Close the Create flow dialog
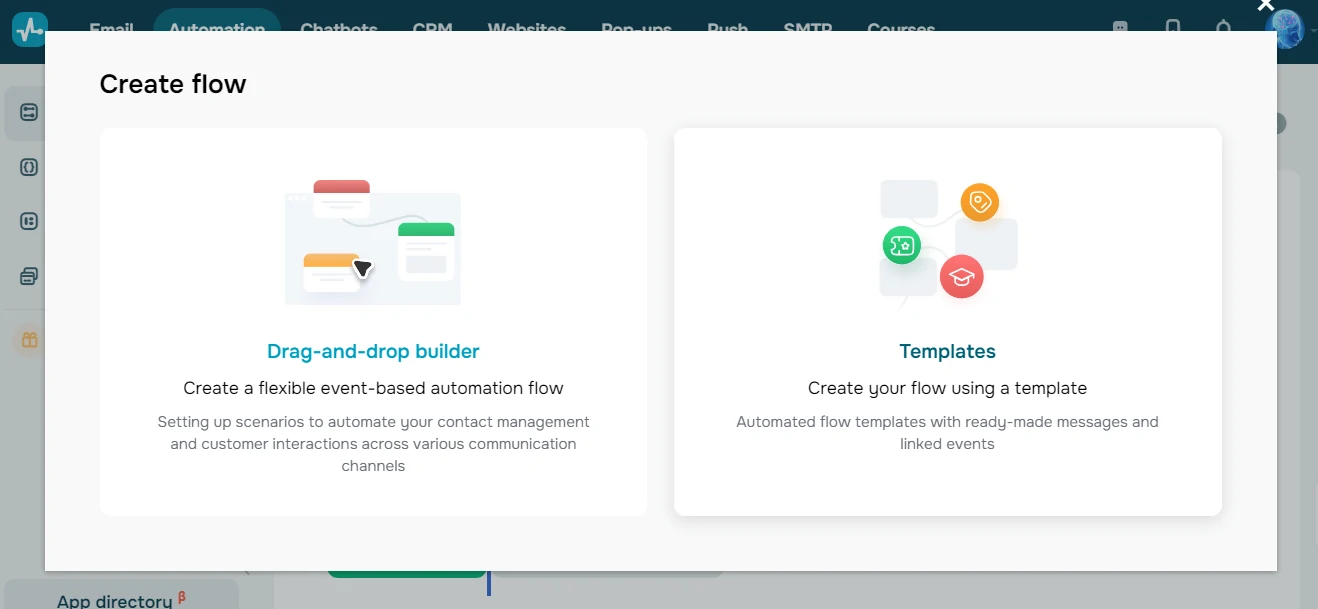The height and width of the screenshot is (609, 1318). pyautogui.click(x=1265, y=6)
